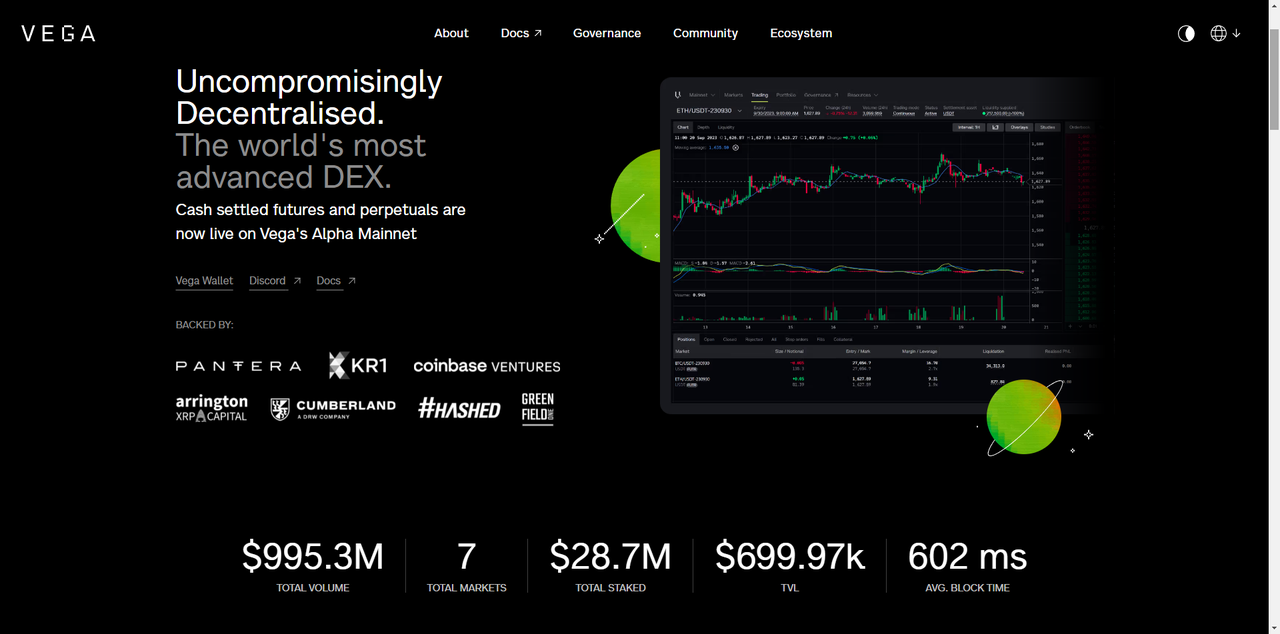Viewport: 1280px width, 634px height.
Task: Click the #Hashed logo
Action: 459,408
